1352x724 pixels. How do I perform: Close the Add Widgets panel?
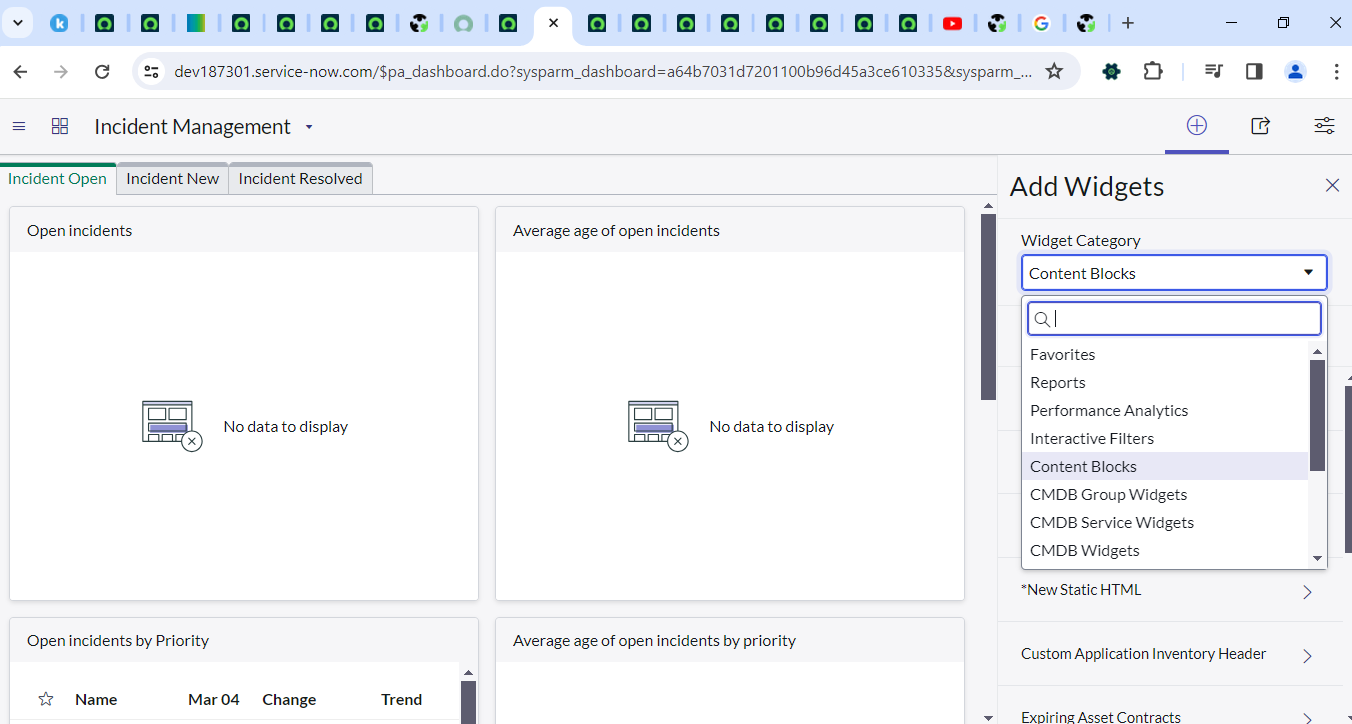[1332, 185]
